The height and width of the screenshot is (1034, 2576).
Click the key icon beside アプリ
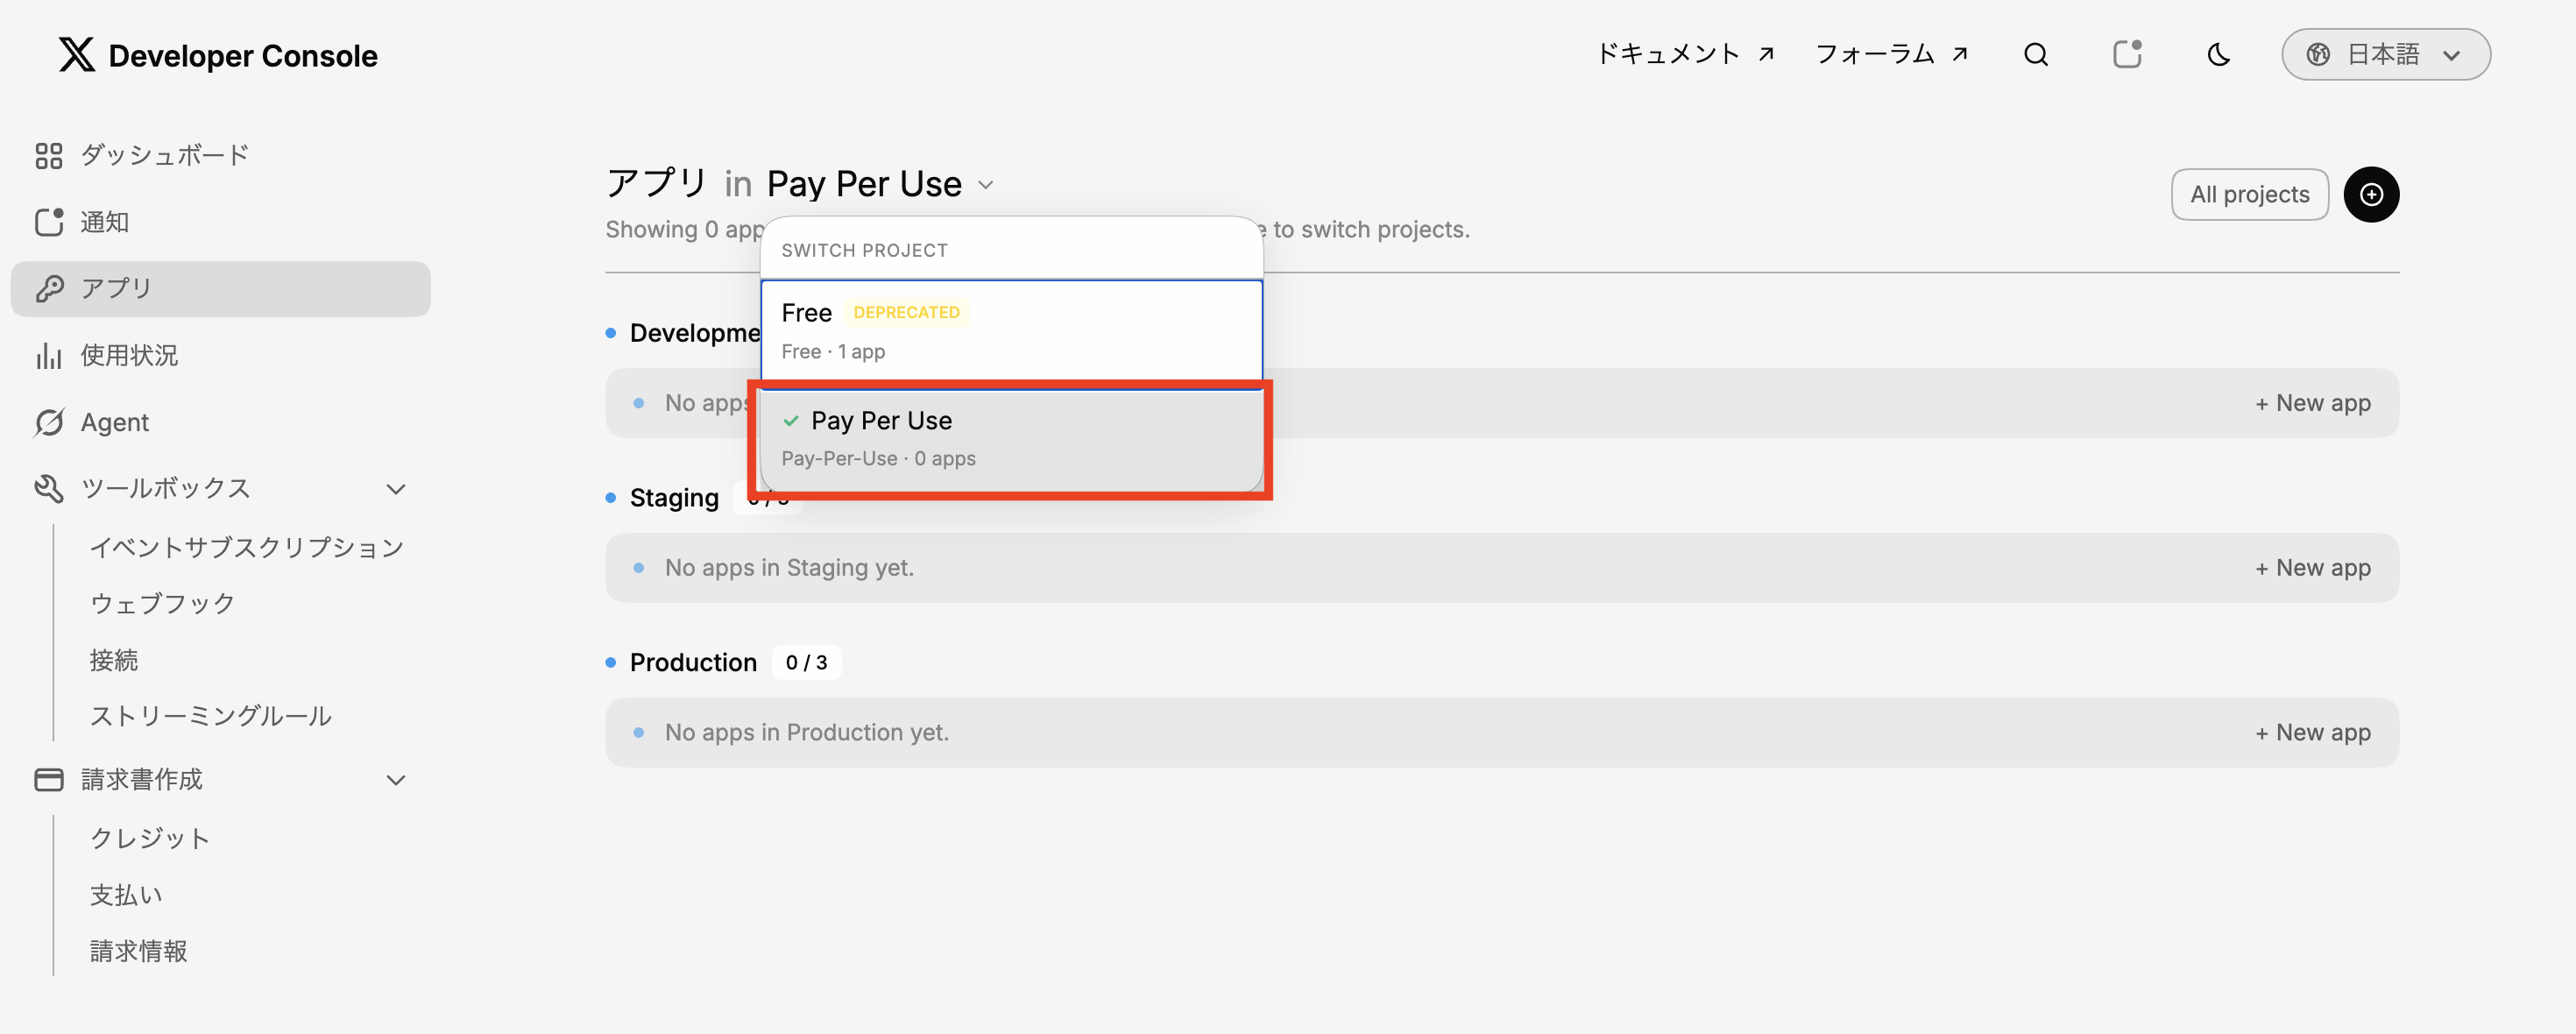pos(48,288)
